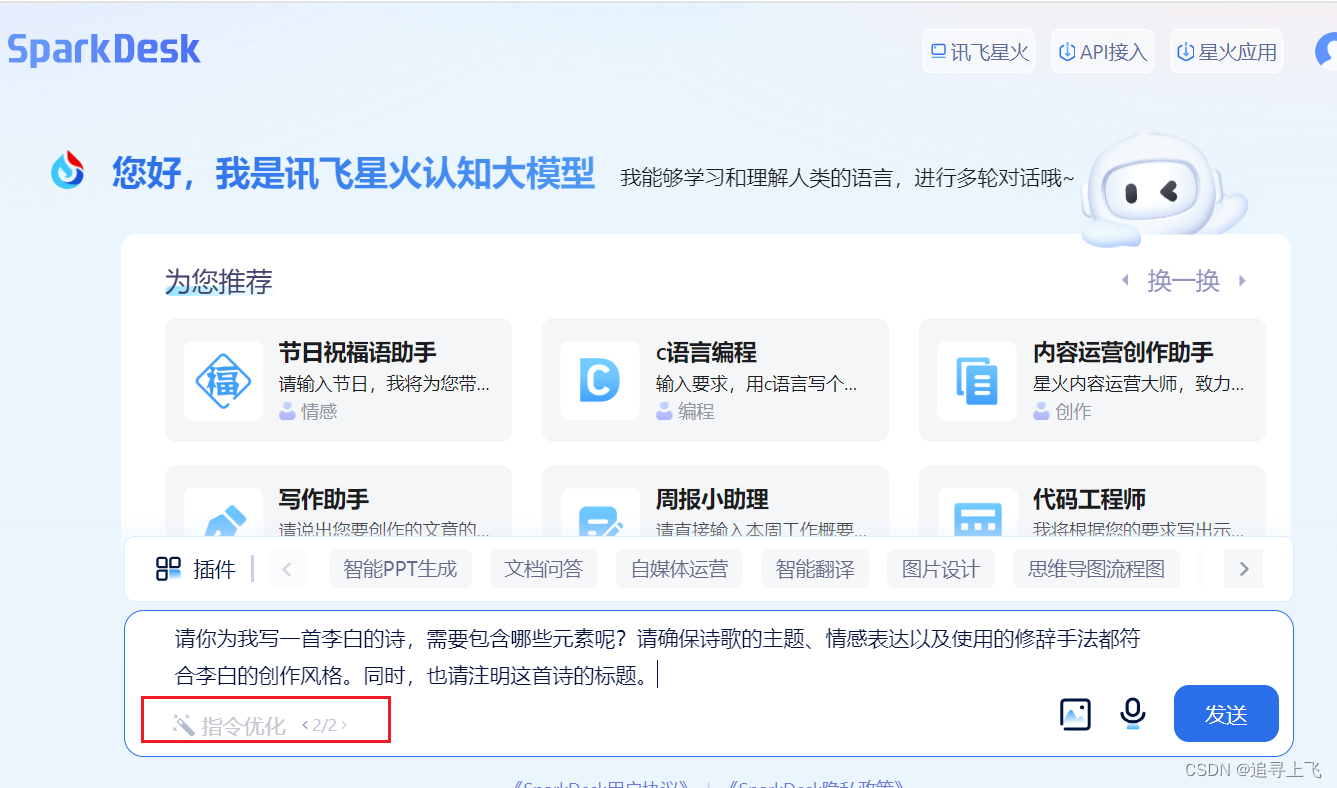Select 智能PPT生成 plugin
Image resolution: width=1337 pixels, height=788 pixels.
point(400,569)
